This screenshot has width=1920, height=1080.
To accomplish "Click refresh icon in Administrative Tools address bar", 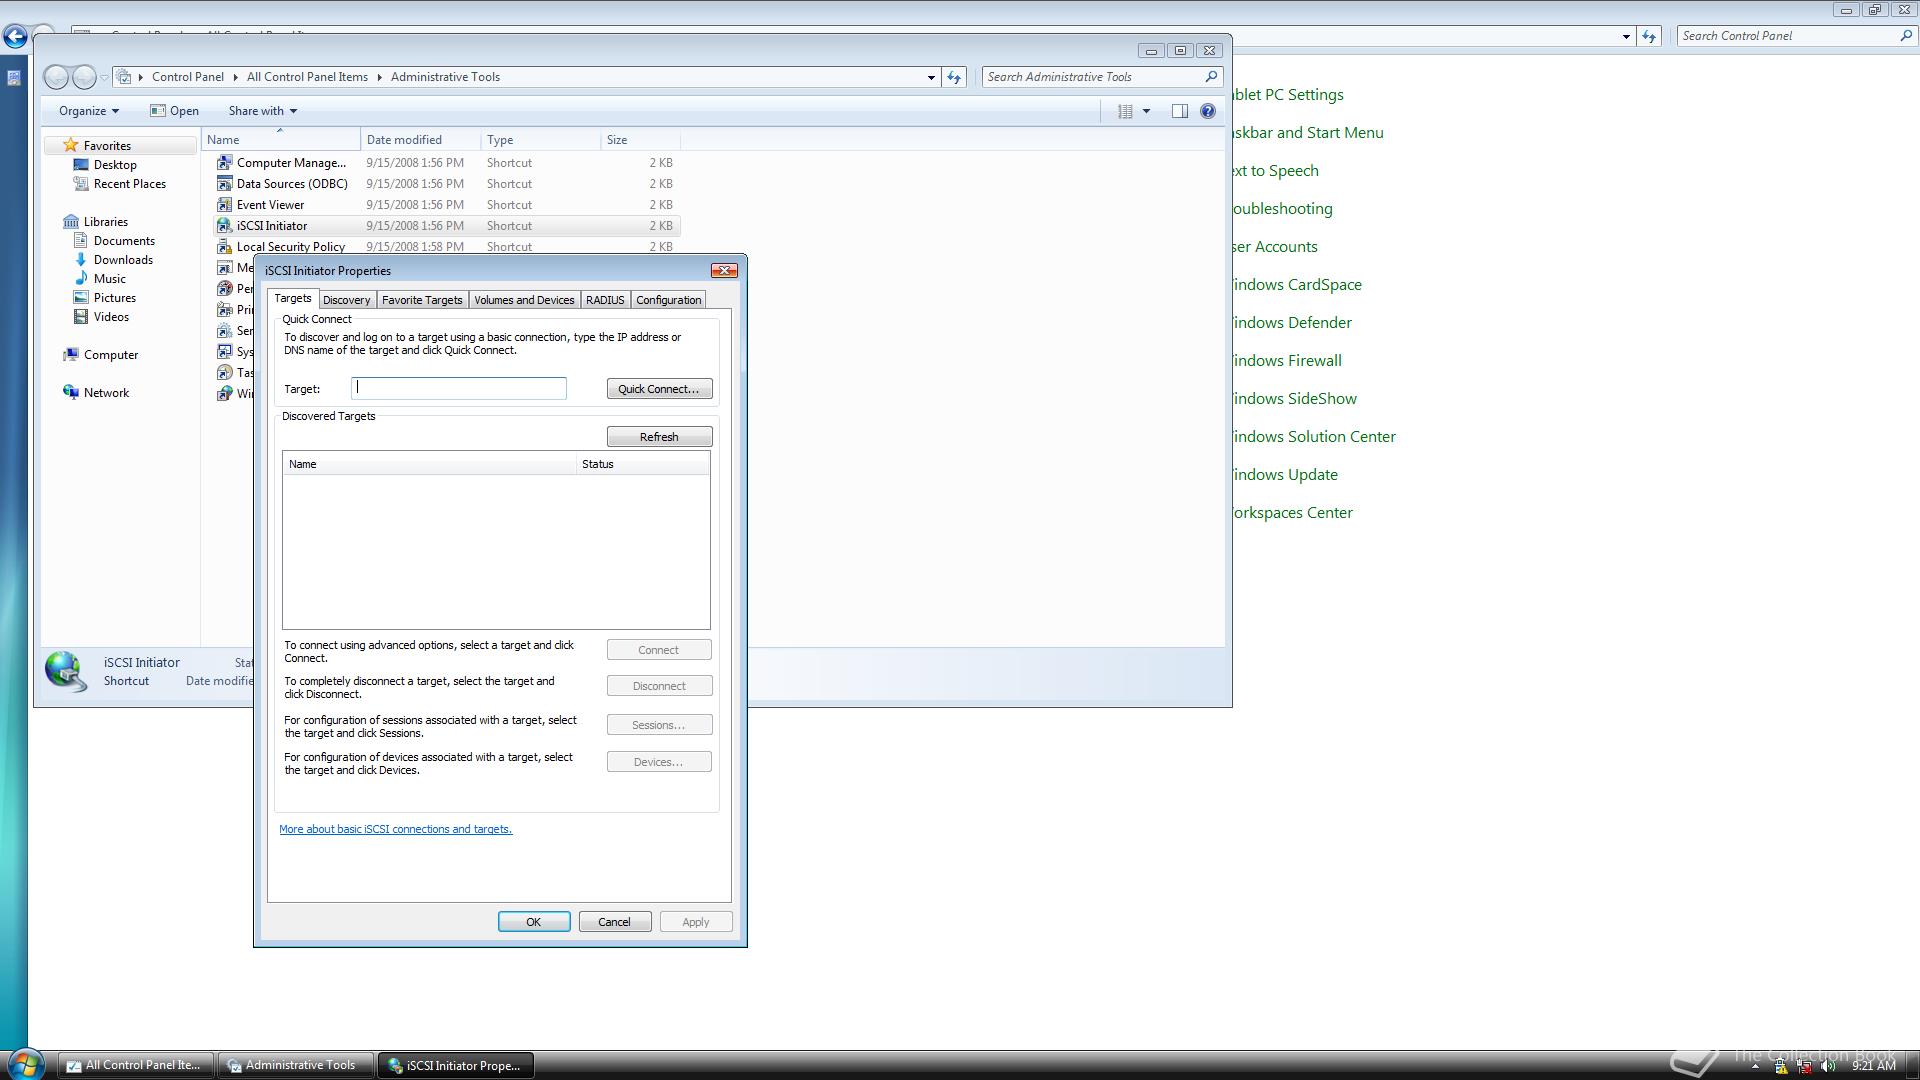I will pyautogui.click(x=954, y=77).
